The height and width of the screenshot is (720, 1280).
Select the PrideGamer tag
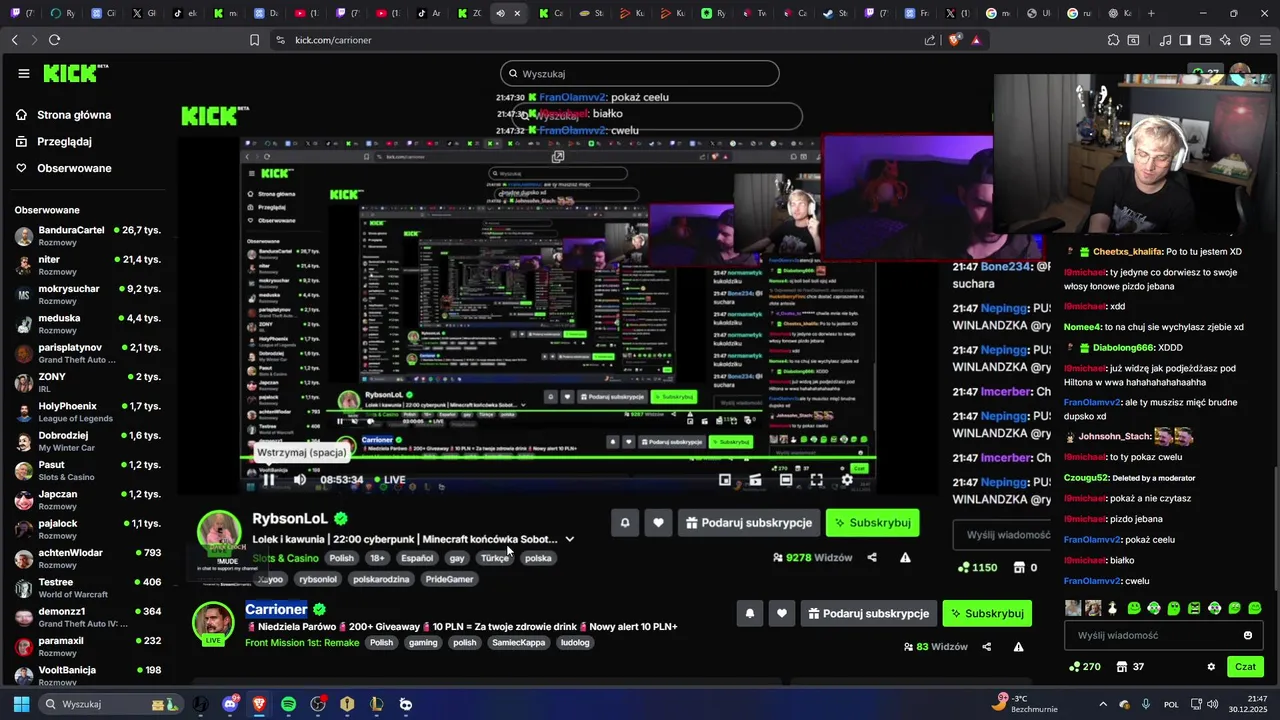click(x=449, y=579)
